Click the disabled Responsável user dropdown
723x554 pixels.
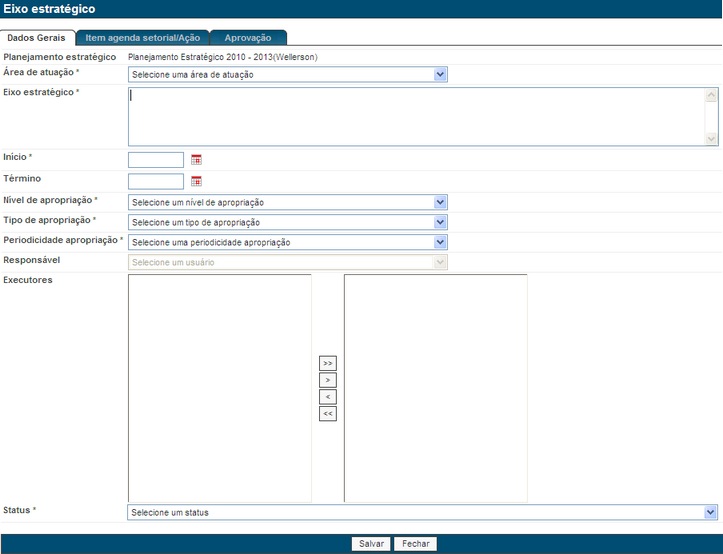(x=288, y=262)
